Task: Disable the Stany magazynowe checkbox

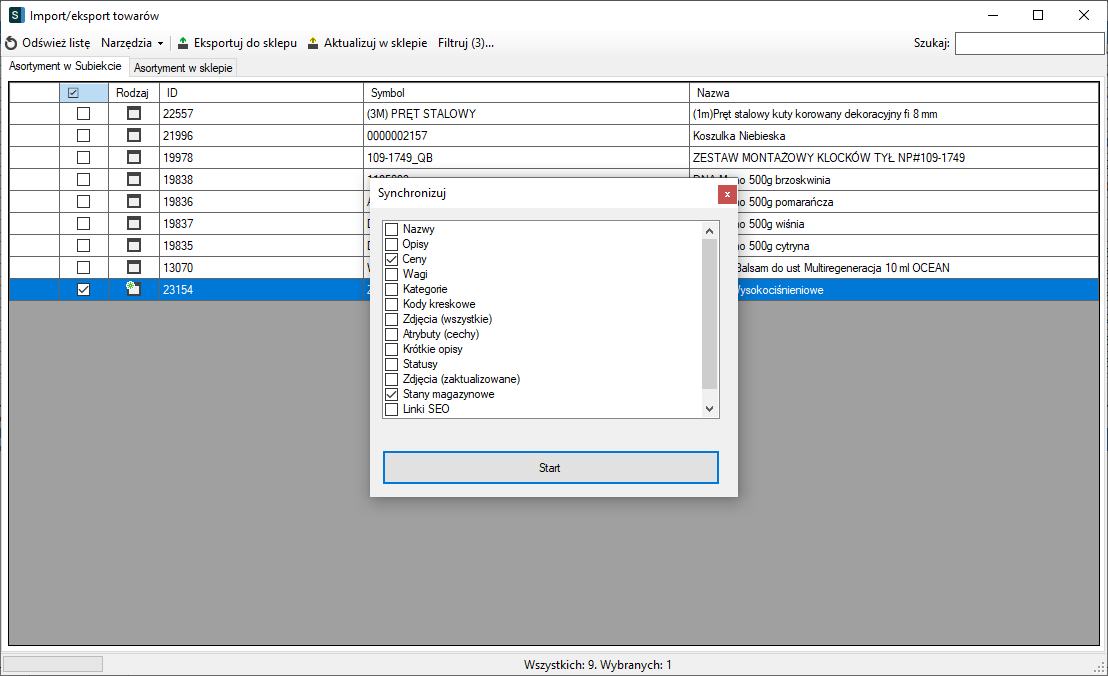Action: 392,395
